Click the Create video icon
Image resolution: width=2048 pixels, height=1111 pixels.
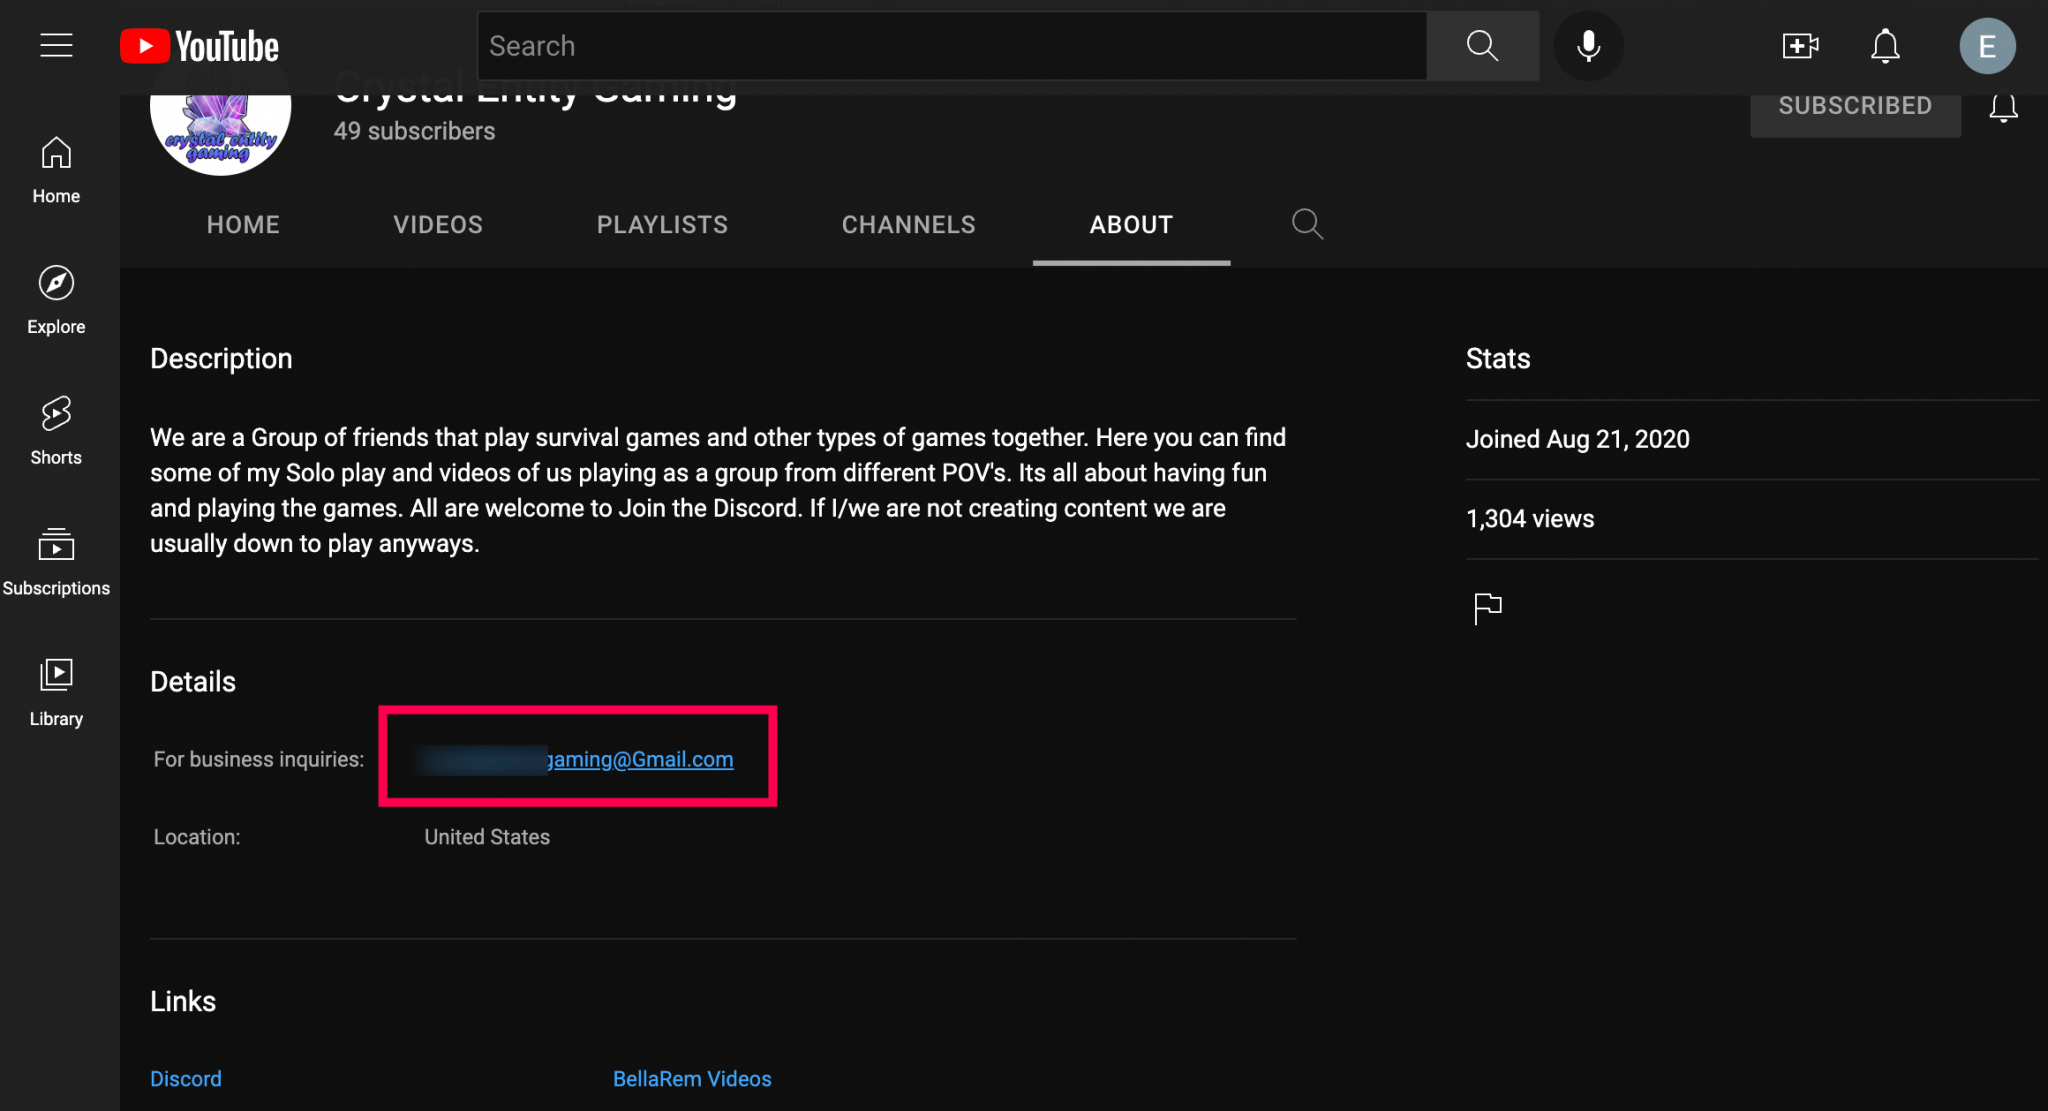[x=1800, y=45]
